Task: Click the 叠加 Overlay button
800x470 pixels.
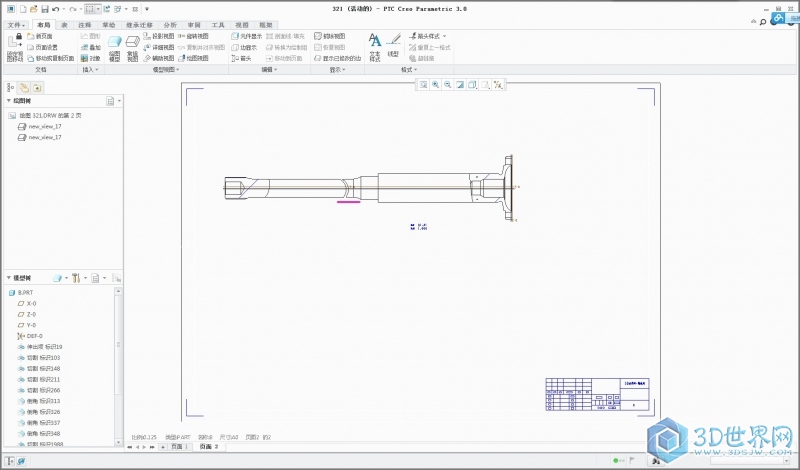Action: [91, 47]
